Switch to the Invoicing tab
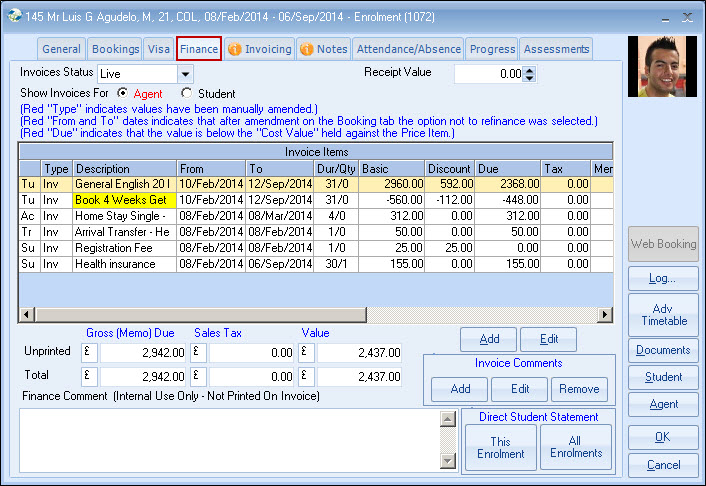This screenshot has height=486, width=706. (259, 49)
